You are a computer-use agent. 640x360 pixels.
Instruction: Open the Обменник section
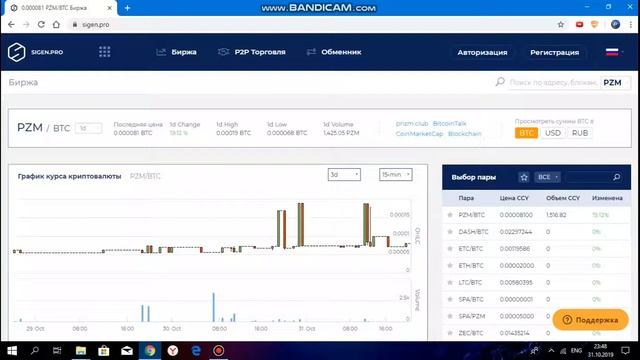pyautogui.click(x=334, y=52)
